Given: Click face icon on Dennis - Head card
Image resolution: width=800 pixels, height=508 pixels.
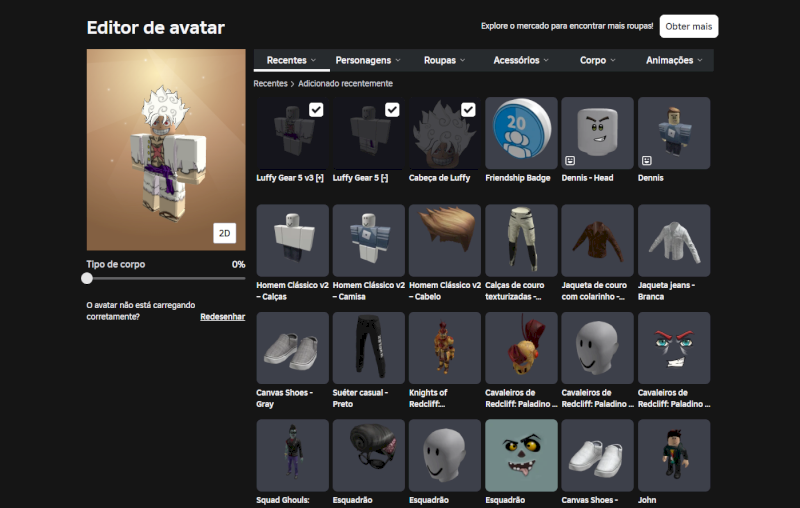Looking at the screenshot, I should [570, 161].
